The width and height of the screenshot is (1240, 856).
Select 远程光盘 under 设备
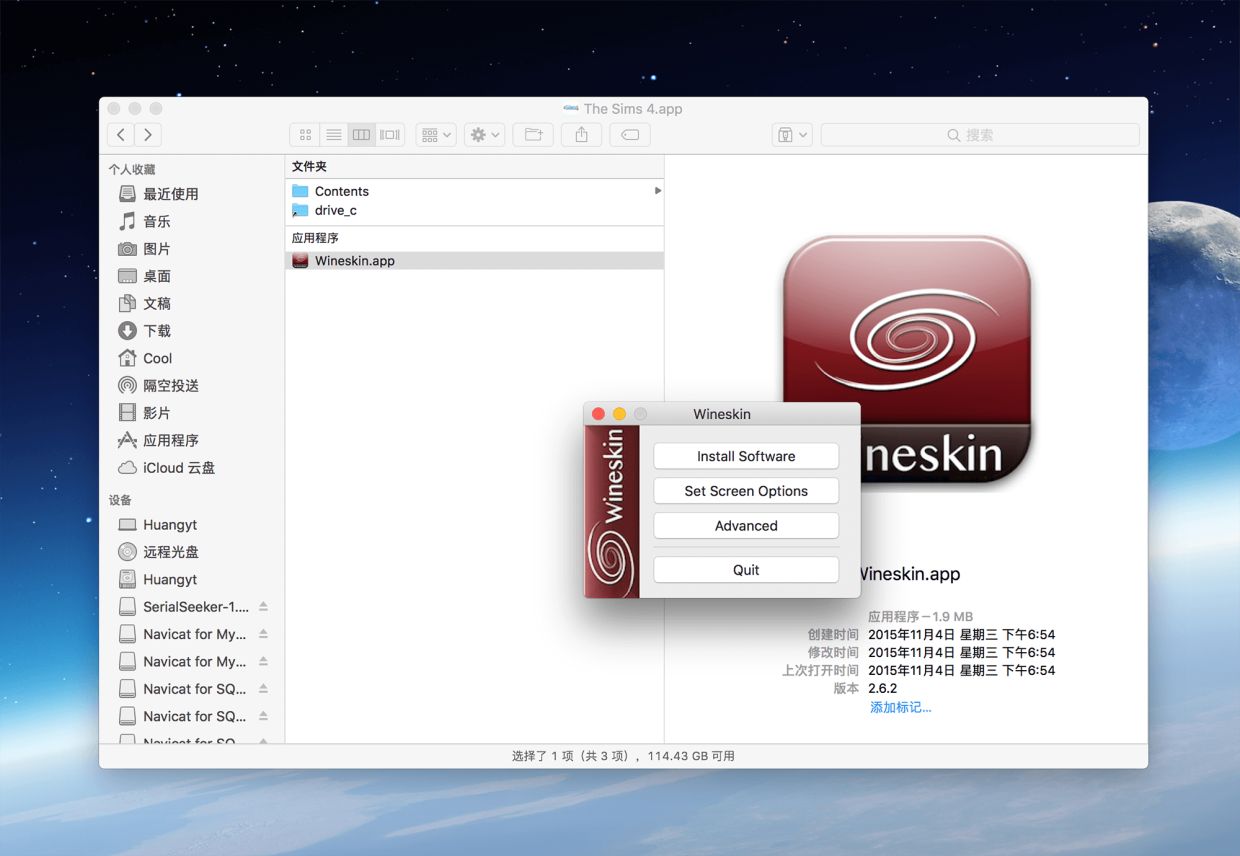pos(171,552)
